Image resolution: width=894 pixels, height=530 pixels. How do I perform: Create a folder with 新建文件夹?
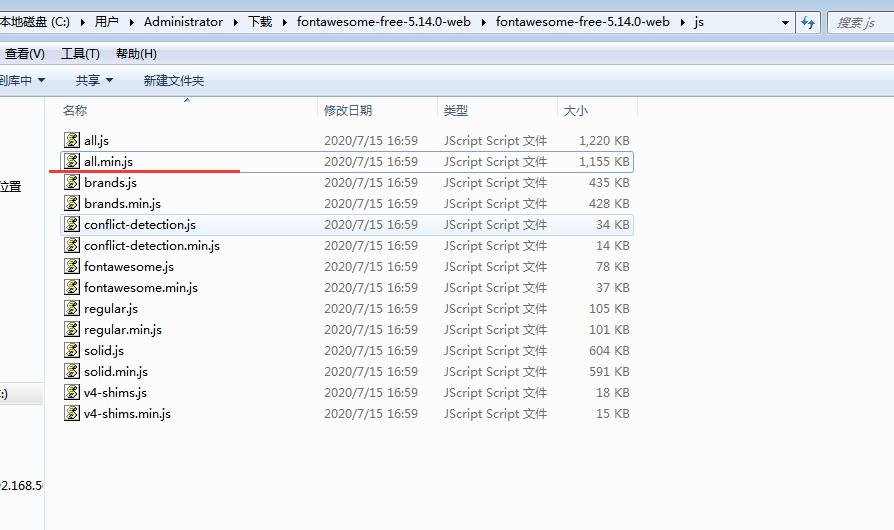point(174,80)
